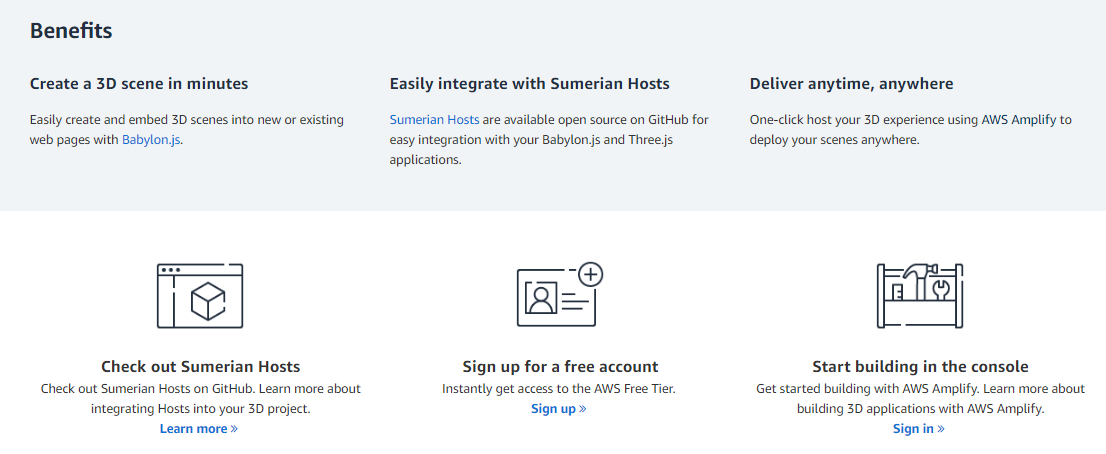The image size is (1106, 454).
Task: Click the Sign in link text
Action: [x=913, y=429]
